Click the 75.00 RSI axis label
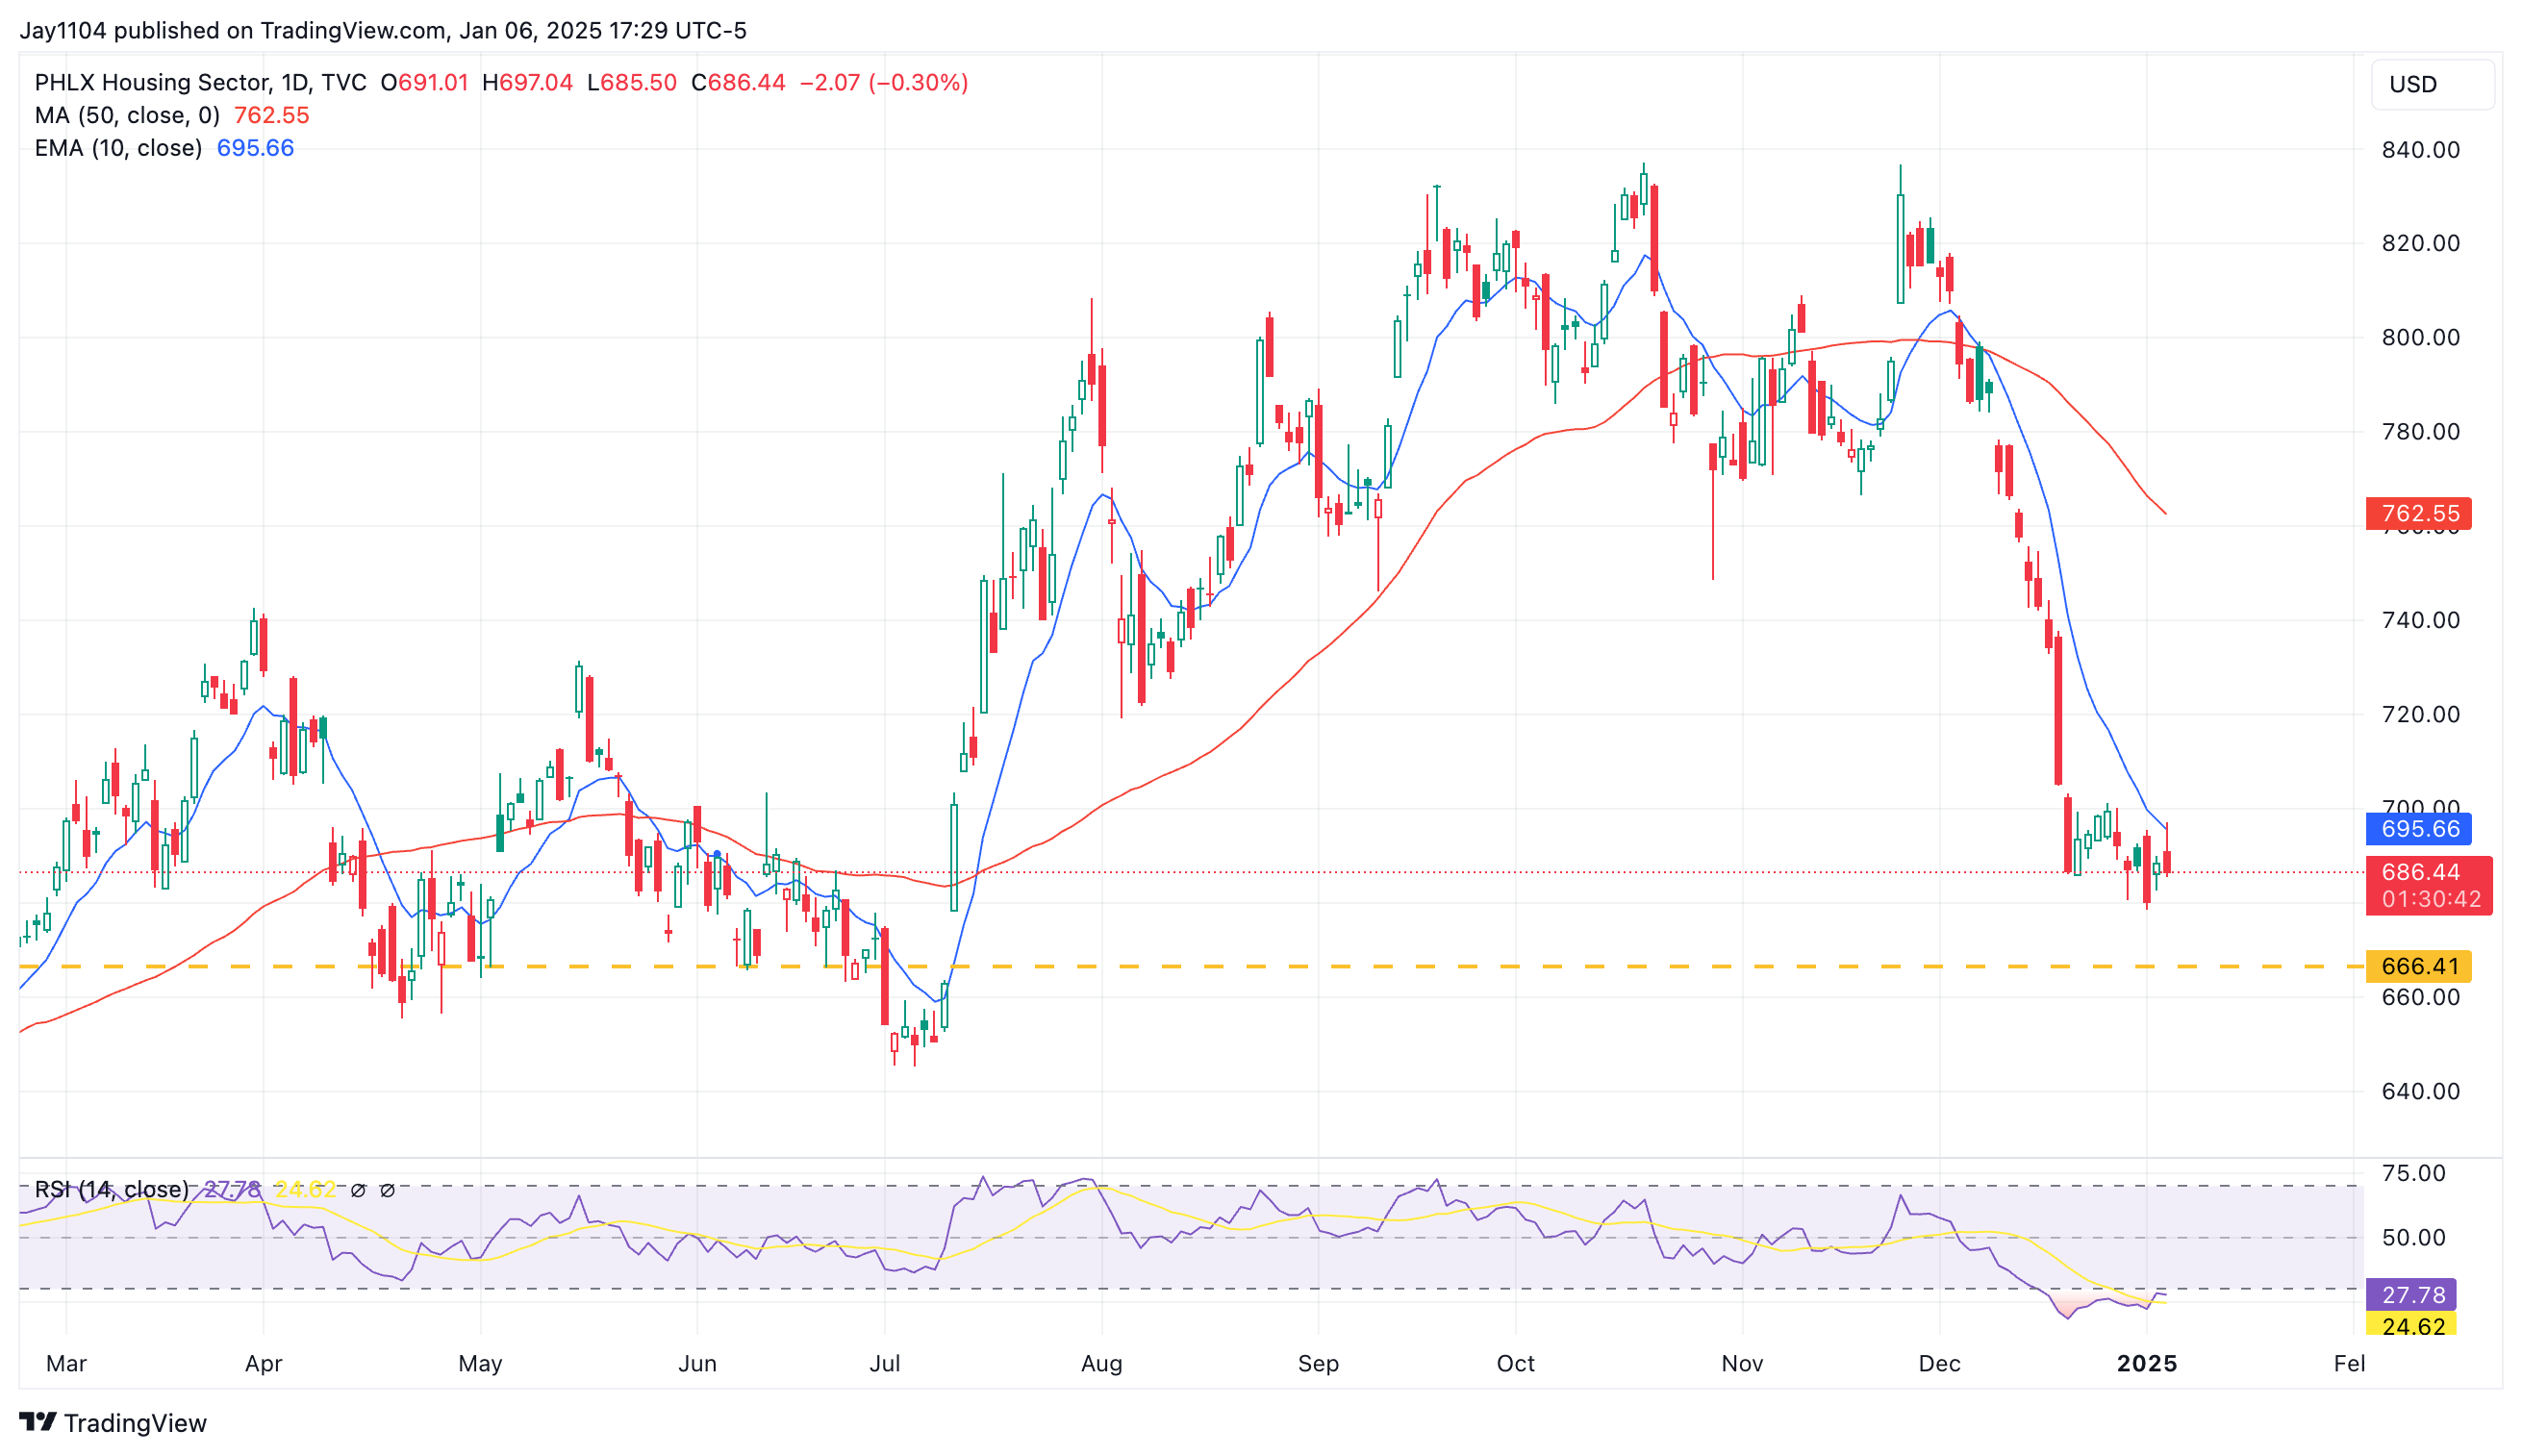This screenshot has height=1456, width=2522. (2414, 1173)
